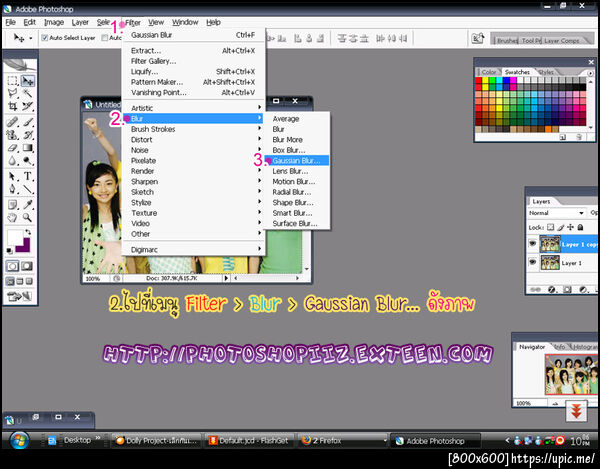Image resolution: width=600 pixels, height=469 pixels.
Task: Swap foreground and background colors
Action: 28,232
